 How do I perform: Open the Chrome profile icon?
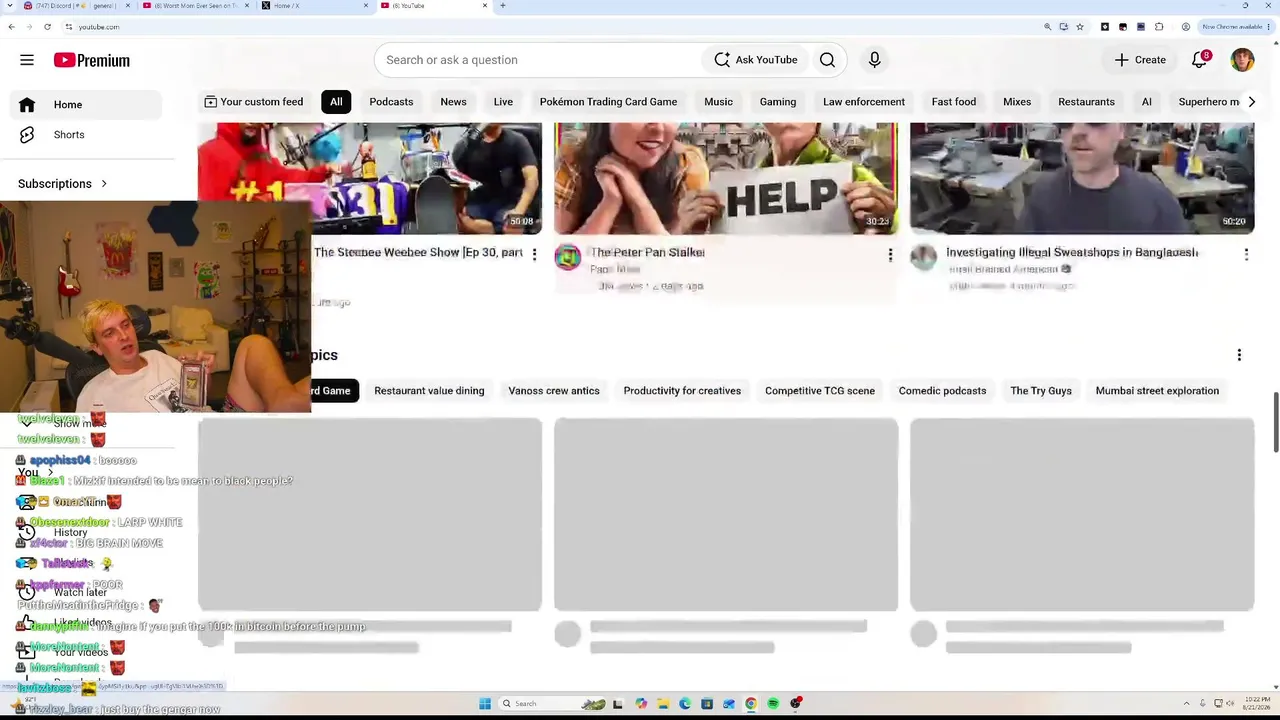pos(1186,27)
